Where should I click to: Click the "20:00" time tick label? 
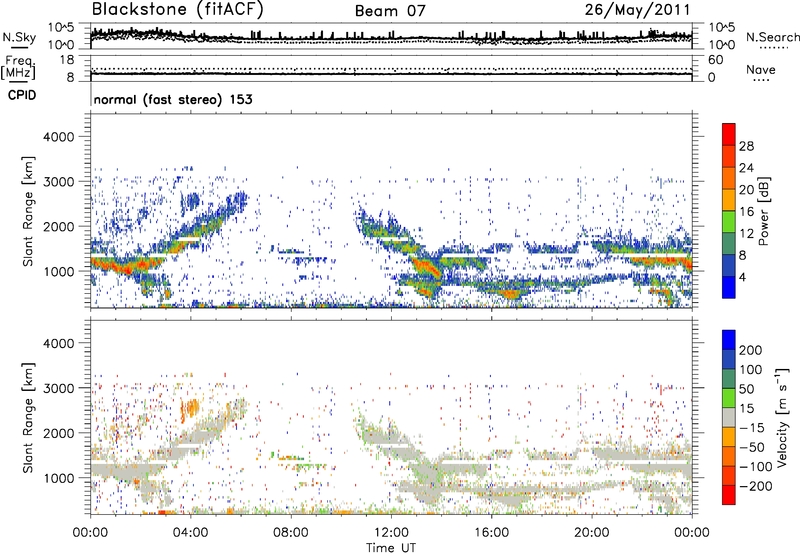point(591,533)
